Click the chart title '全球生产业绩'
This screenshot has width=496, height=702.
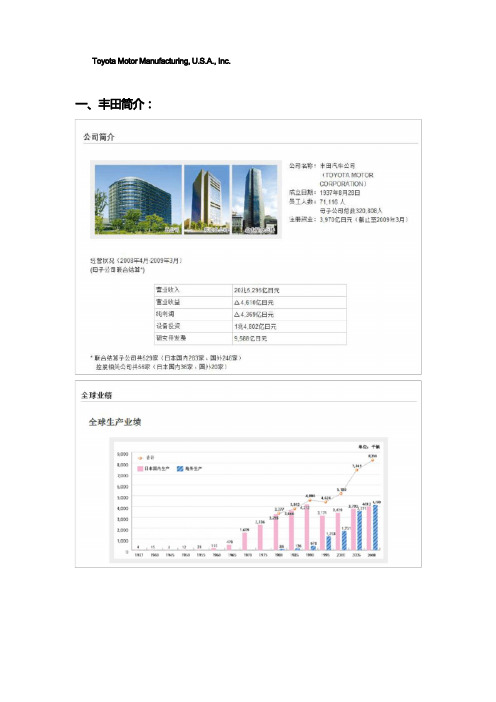pos(115,422)
